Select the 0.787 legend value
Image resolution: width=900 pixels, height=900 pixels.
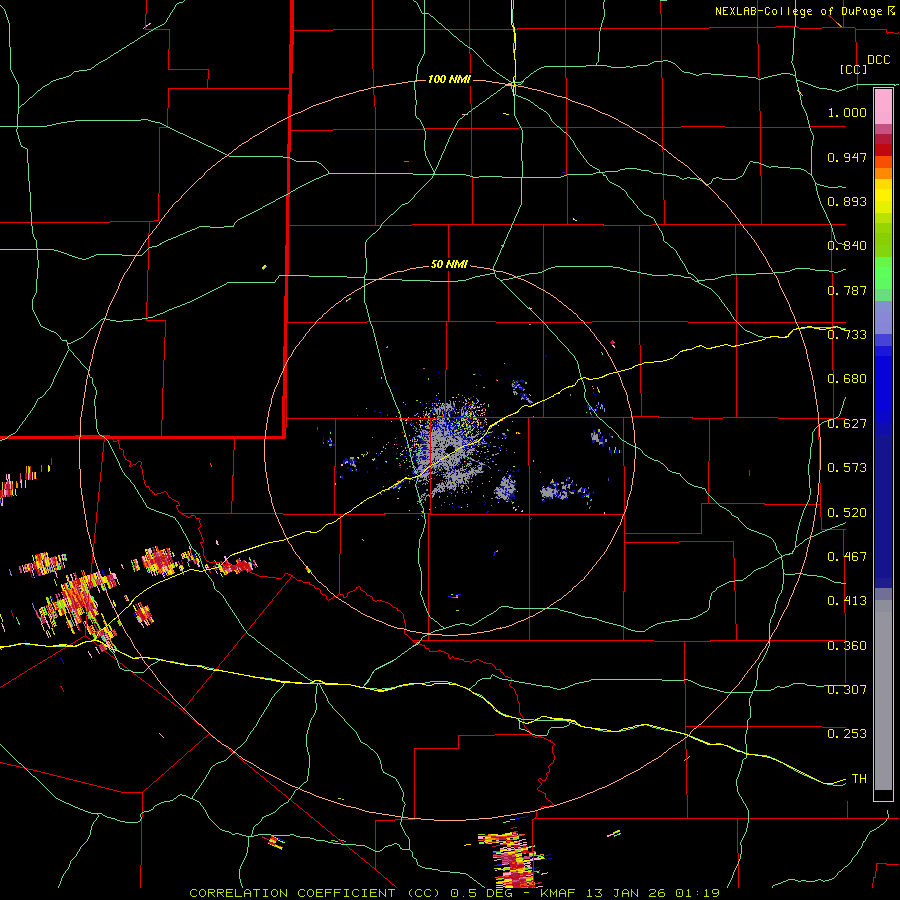pyautogui.click(x=847, y=290)
